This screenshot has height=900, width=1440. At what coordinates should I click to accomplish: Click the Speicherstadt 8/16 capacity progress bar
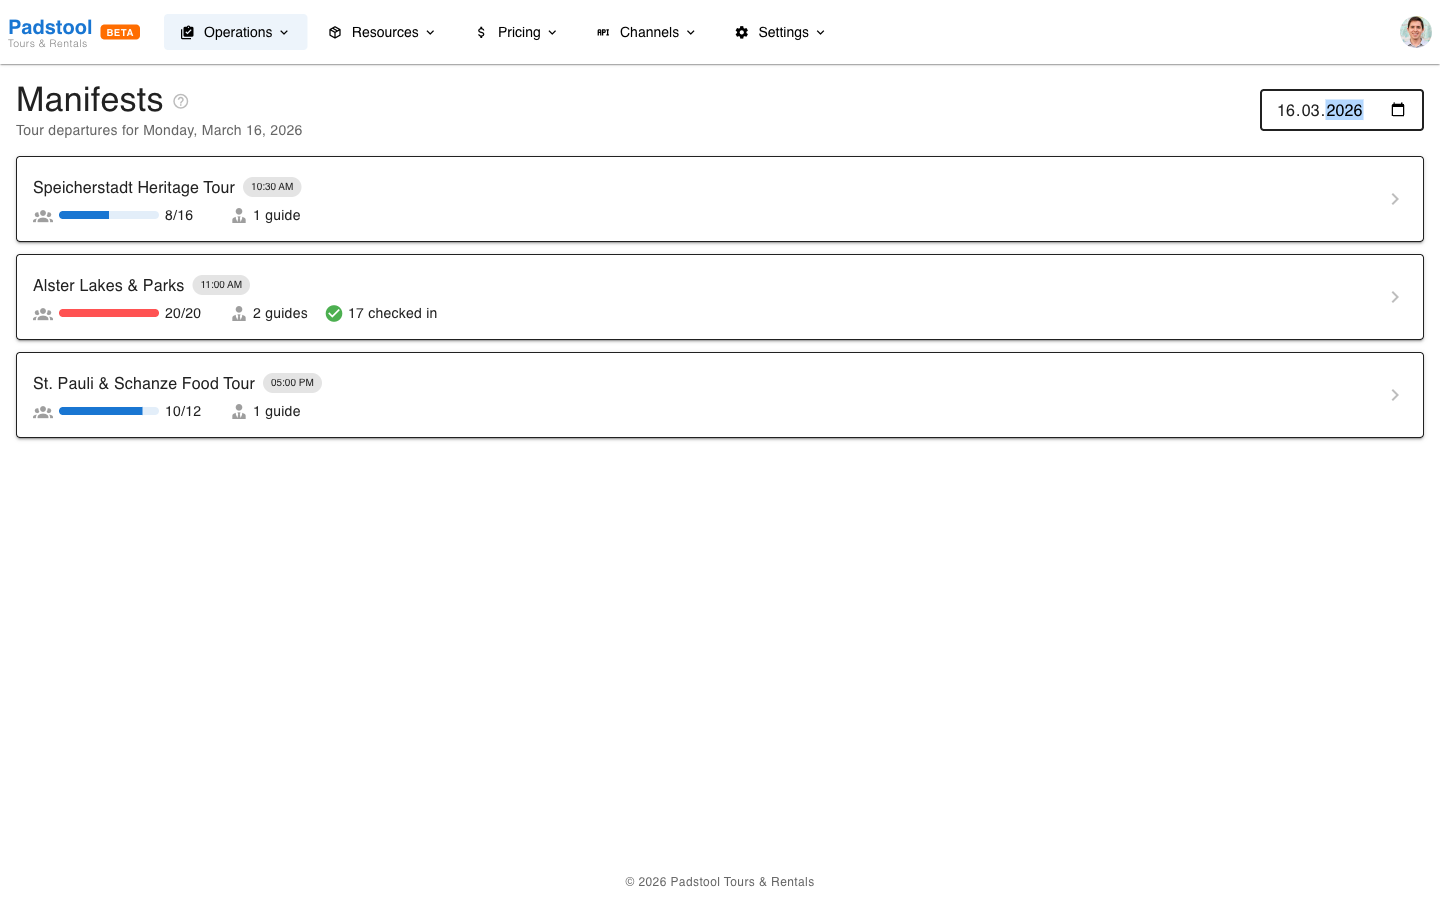click(109, 215)
